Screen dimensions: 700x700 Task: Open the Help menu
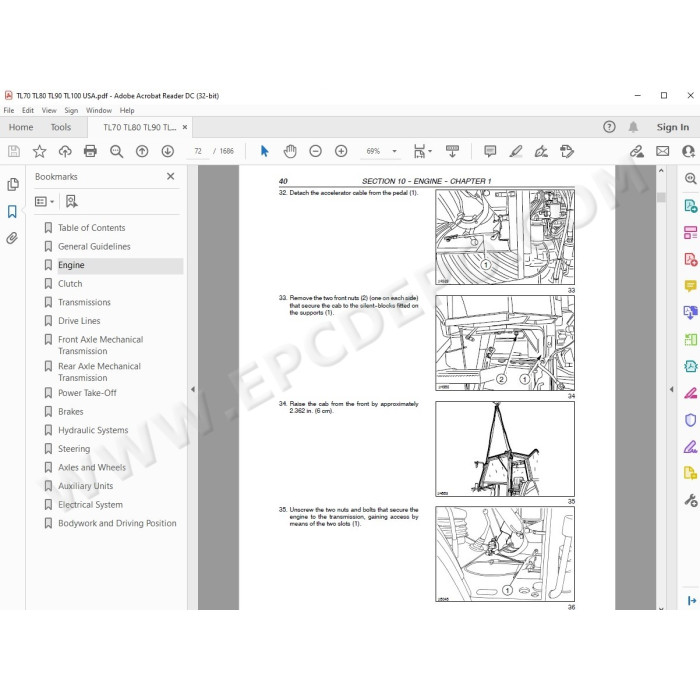click(x=127, y=110)
